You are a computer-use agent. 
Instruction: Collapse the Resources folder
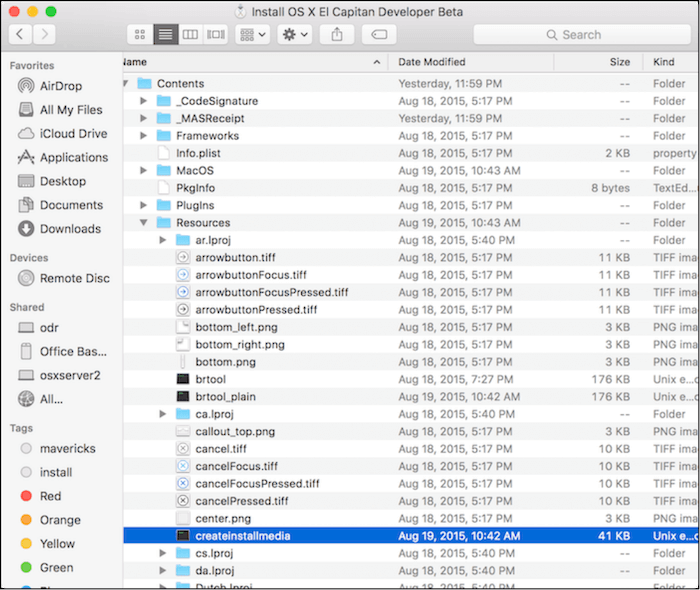[x=144, y=223]
